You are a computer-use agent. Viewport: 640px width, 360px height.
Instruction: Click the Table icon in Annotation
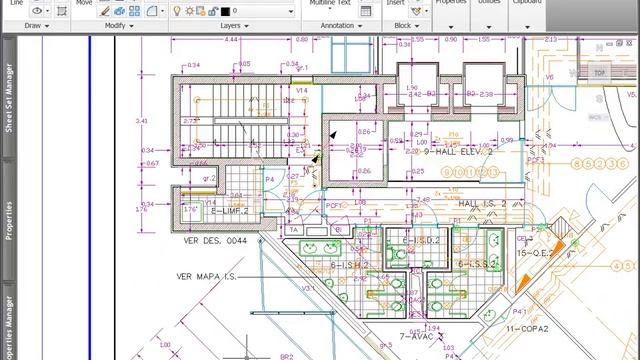click(366, 11)
